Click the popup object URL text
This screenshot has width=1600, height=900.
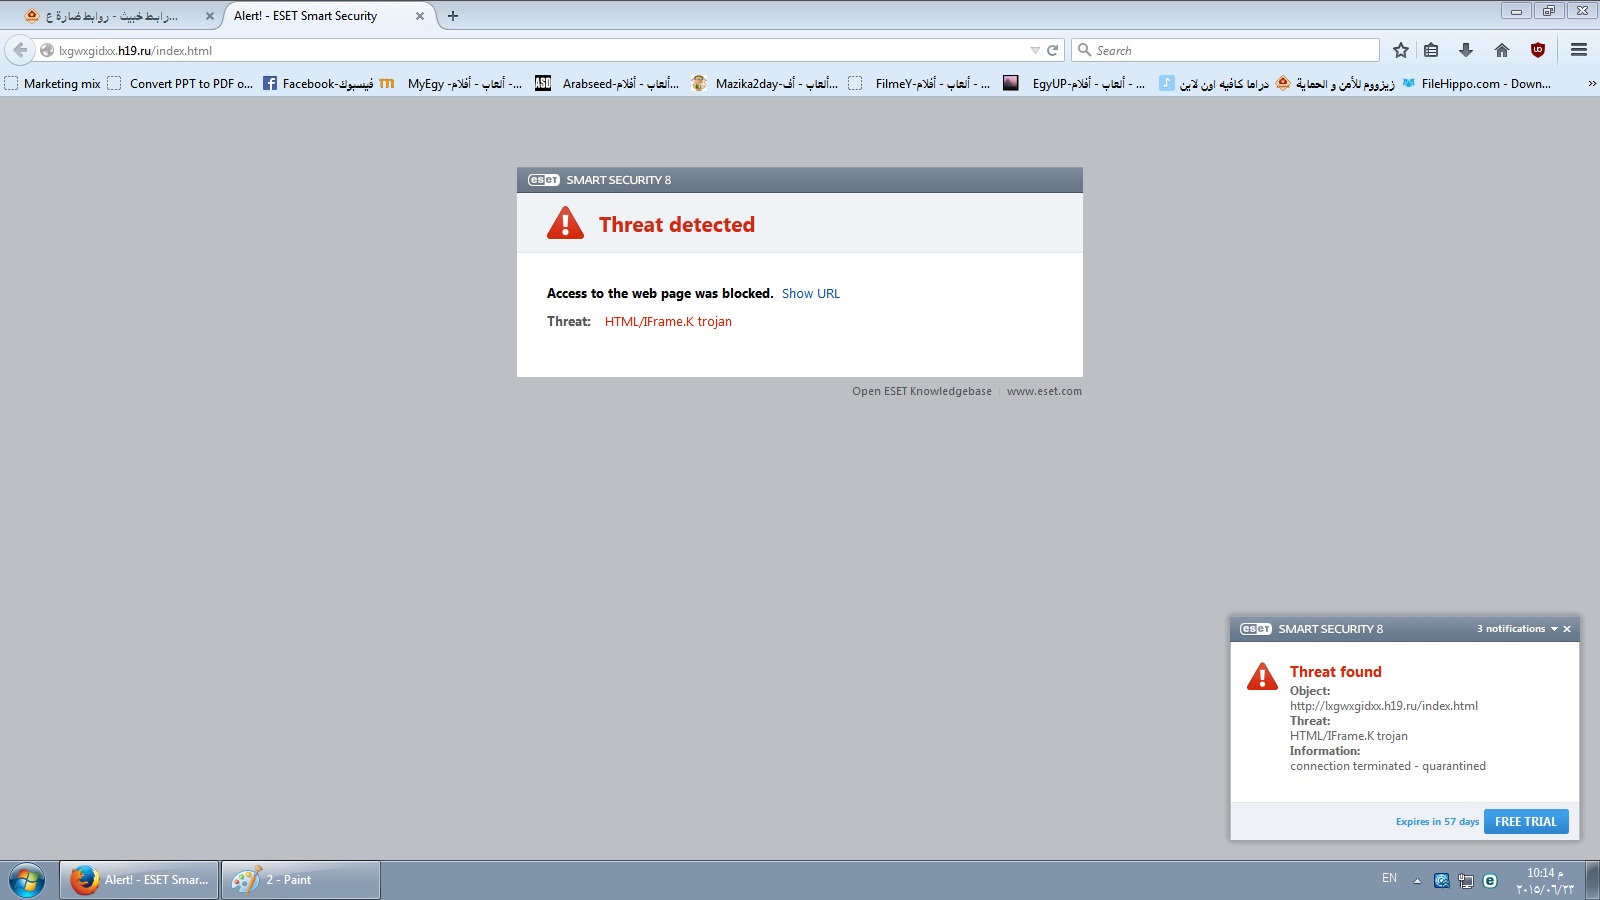pos(1384,706)
